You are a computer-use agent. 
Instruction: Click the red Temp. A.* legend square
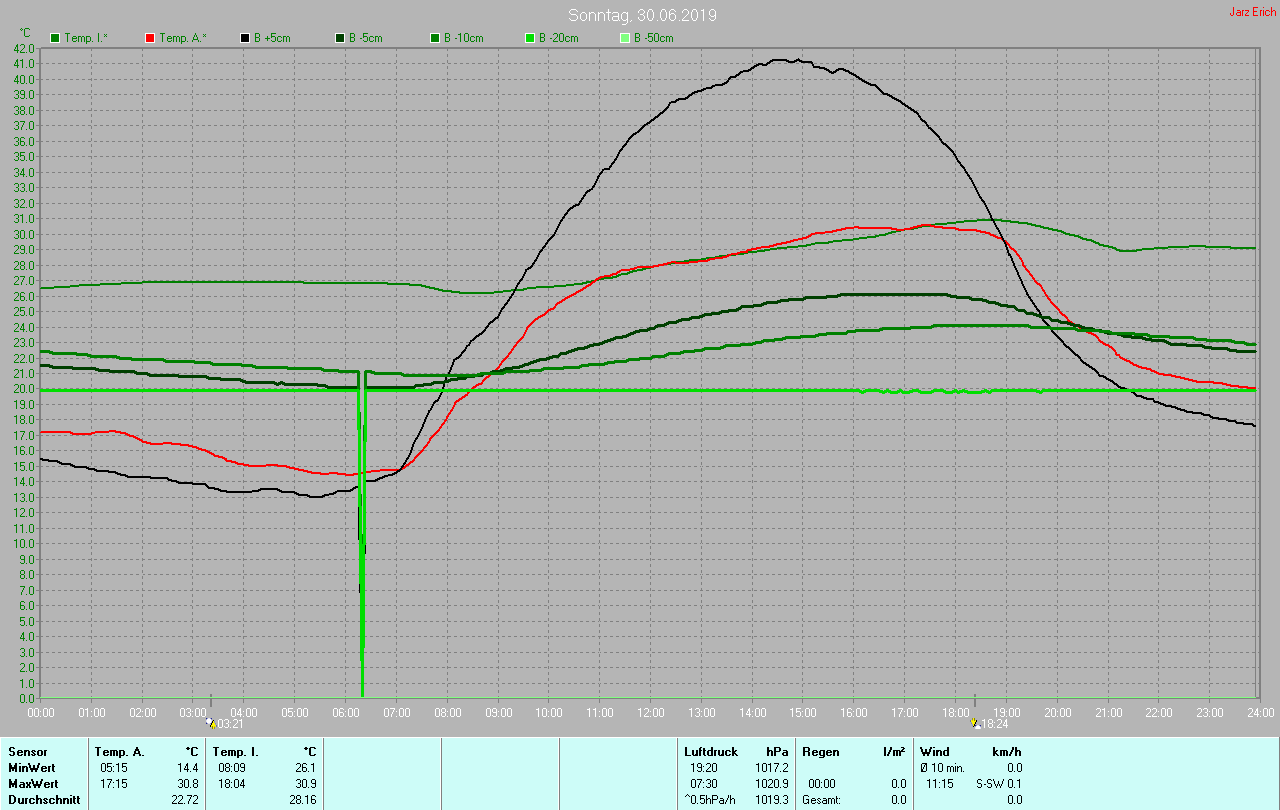tap(150, 38)
